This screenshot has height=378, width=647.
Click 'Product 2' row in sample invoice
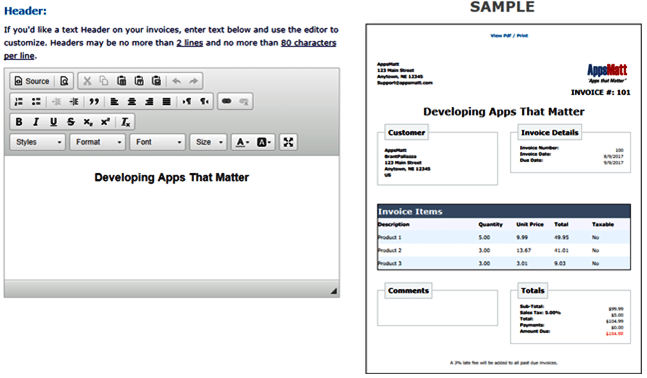[504, 250]
